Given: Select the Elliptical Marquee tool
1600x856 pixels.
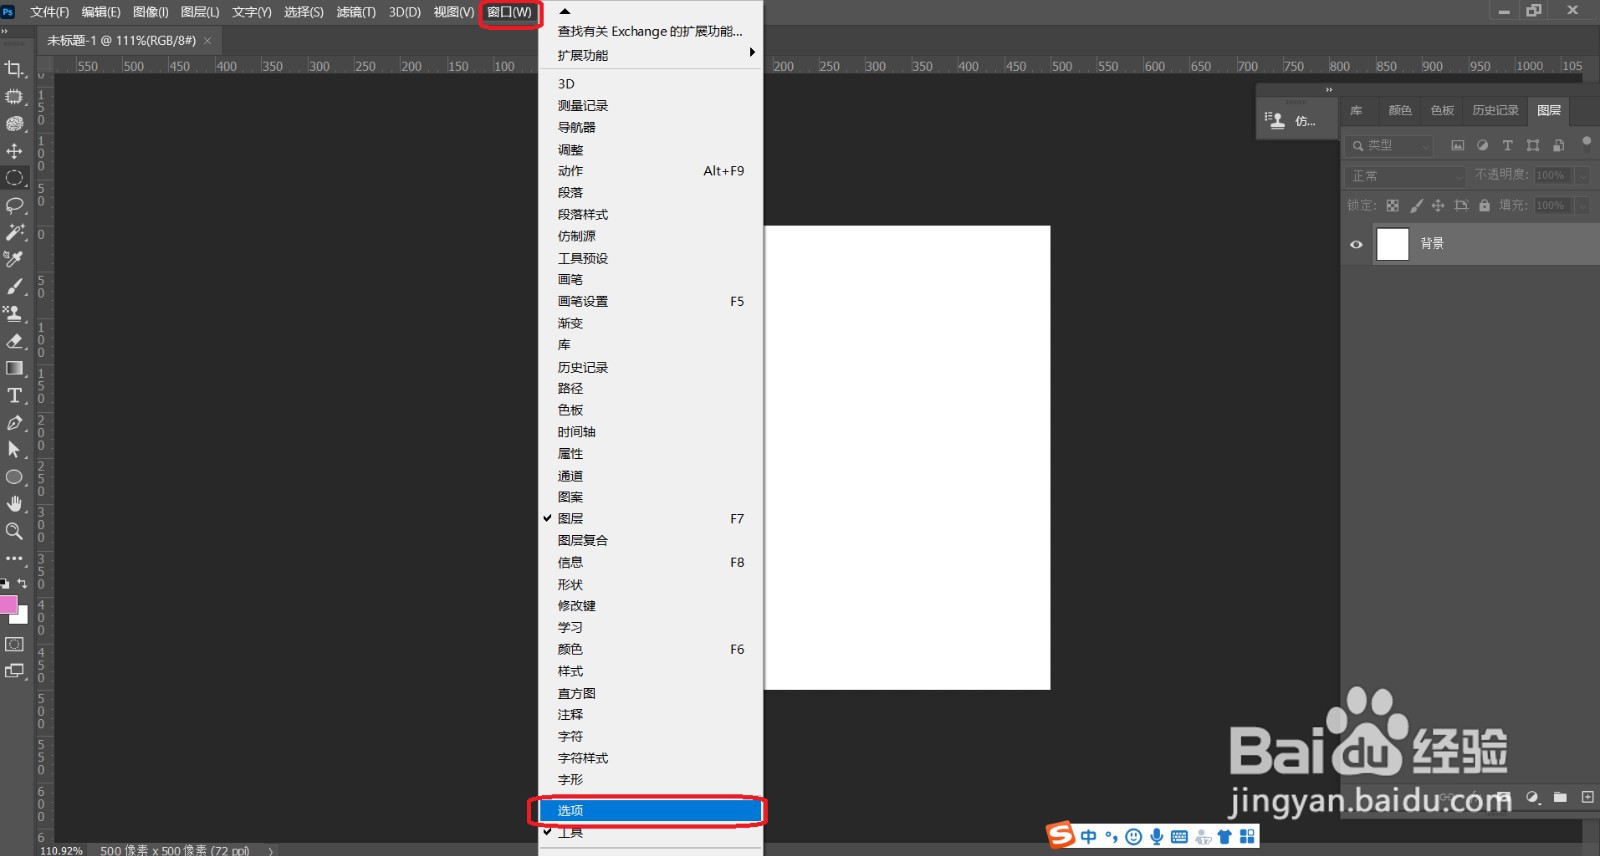Looking at the screenshot, I should (14, 178).
